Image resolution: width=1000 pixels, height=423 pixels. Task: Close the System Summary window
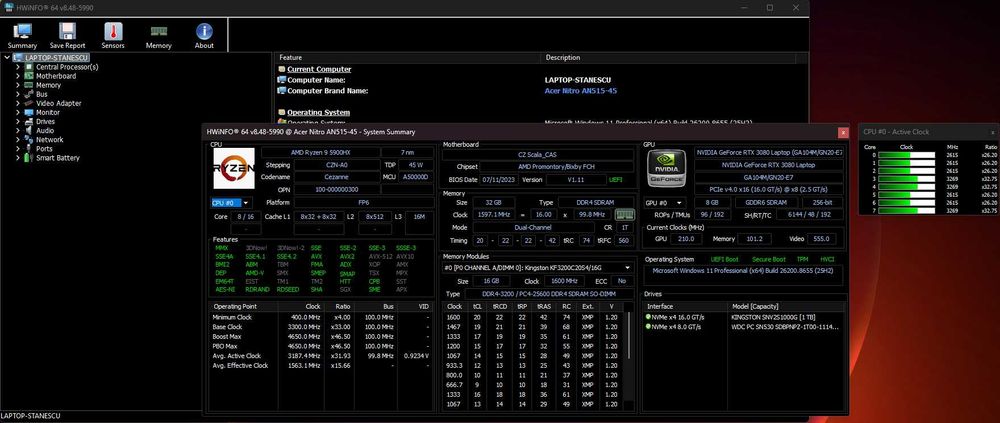tap(843, 132)
